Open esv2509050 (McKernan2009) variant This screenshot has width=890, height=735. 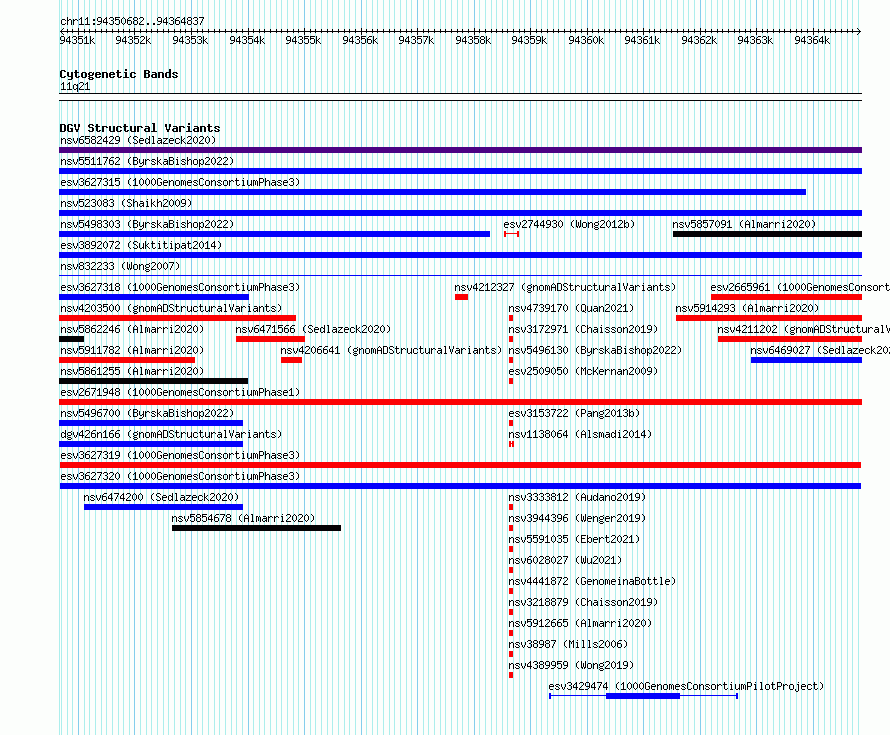pyautogui.click(x=583, y=371)
